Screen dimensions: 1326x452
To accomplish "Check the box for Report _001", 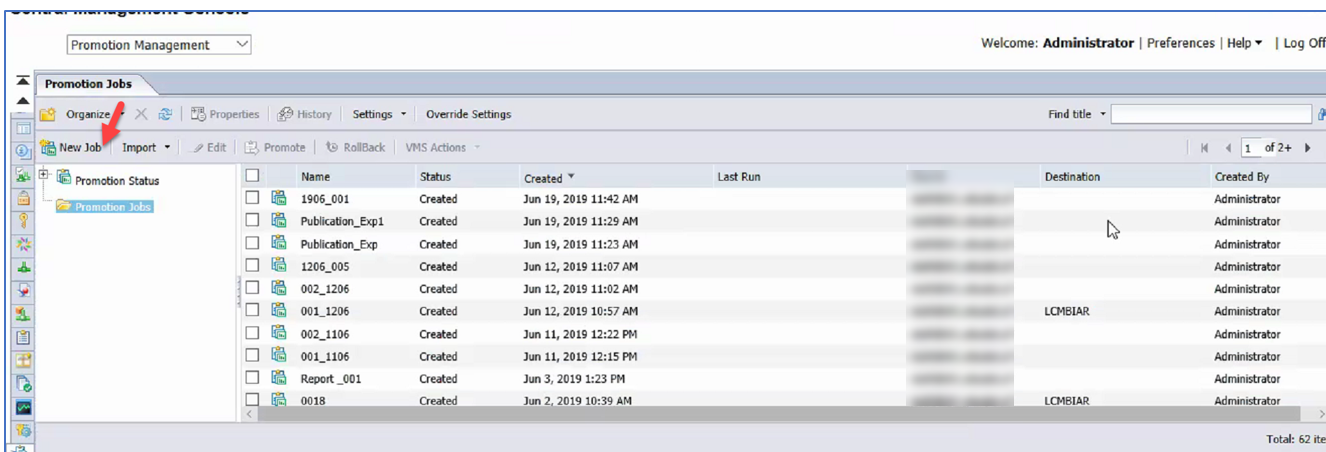I will pyautogui.click(x=253, y=378).
